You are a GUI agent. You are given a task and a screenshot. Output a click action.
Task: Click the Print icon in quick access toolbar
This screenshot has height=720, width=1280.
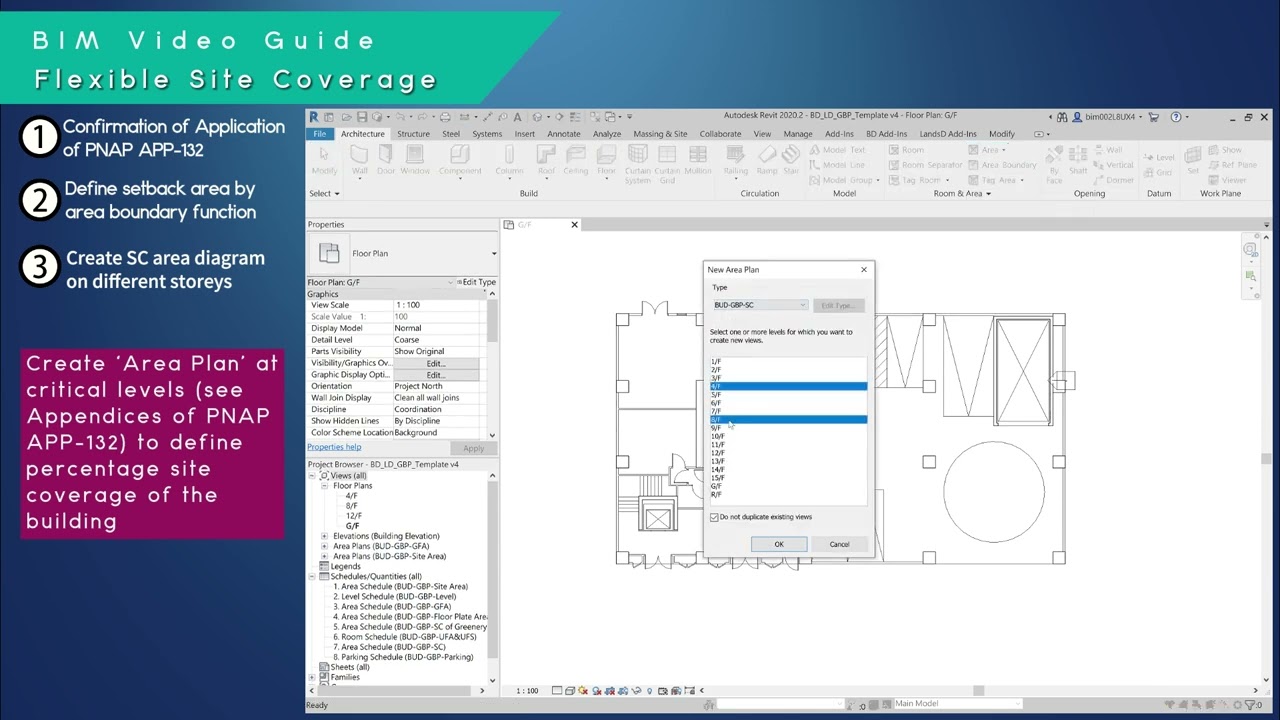445,117
